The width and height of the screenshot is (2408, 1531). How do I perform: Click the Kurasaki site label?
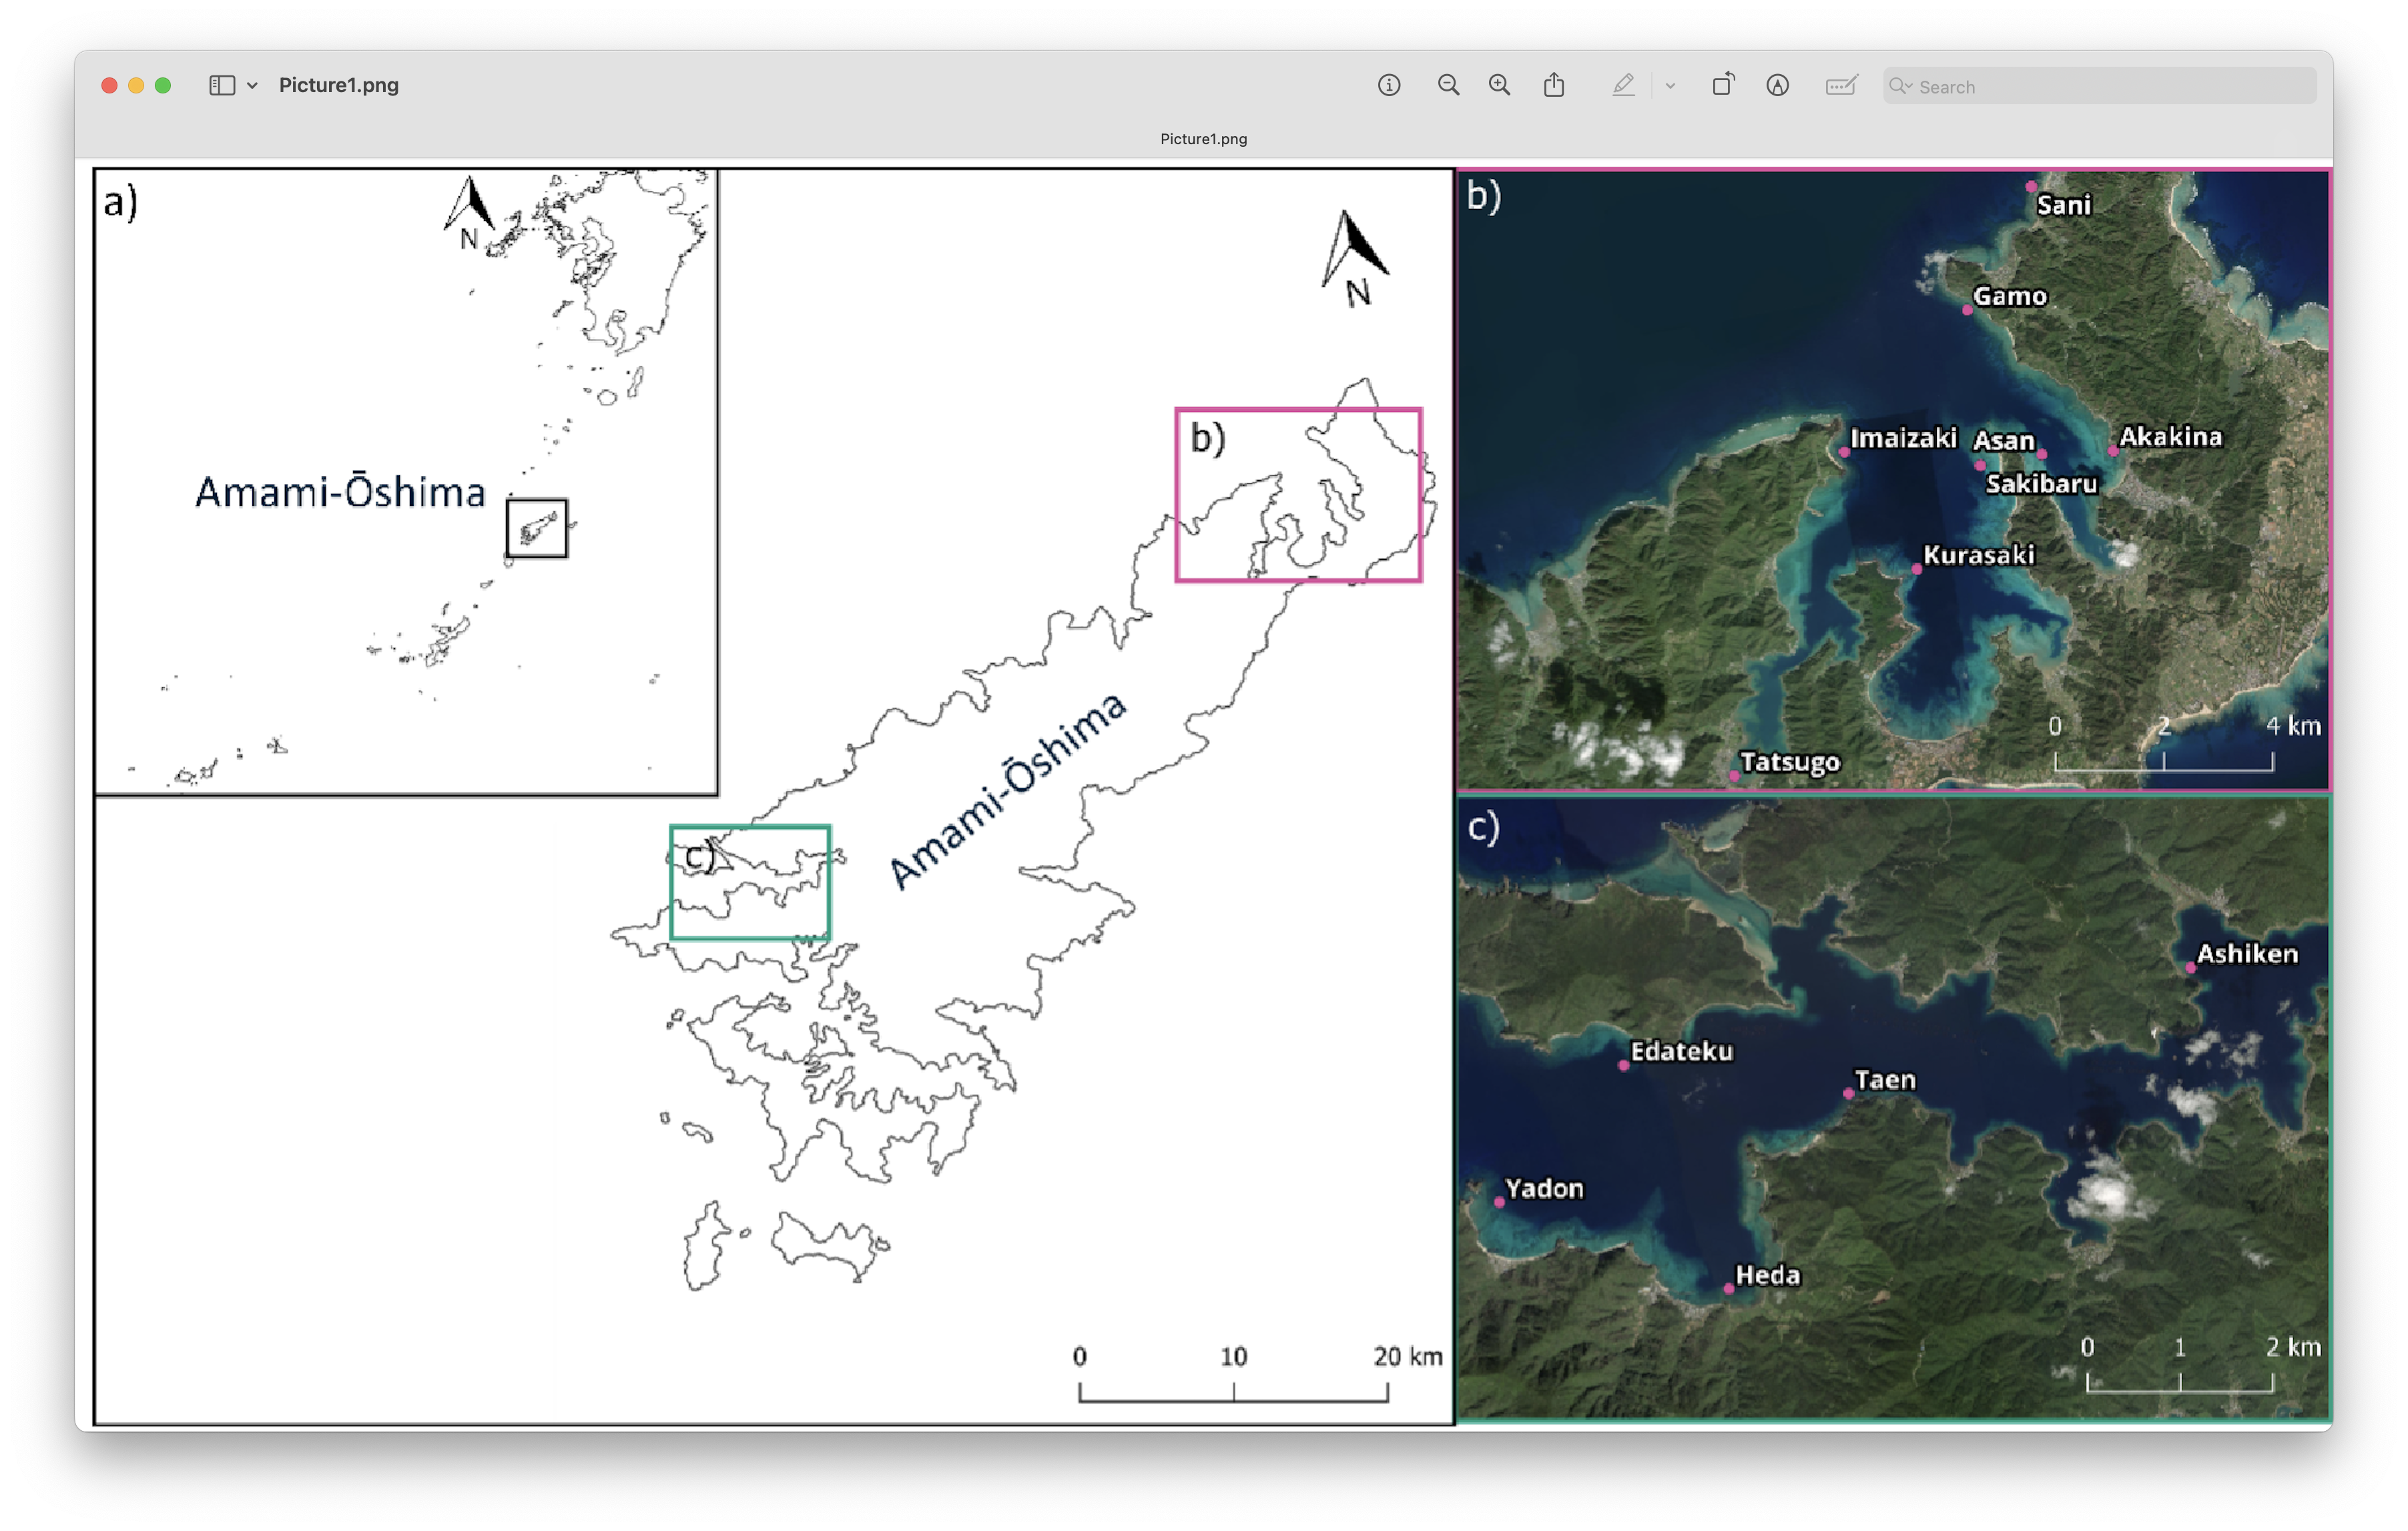(x=1979, y=555)
